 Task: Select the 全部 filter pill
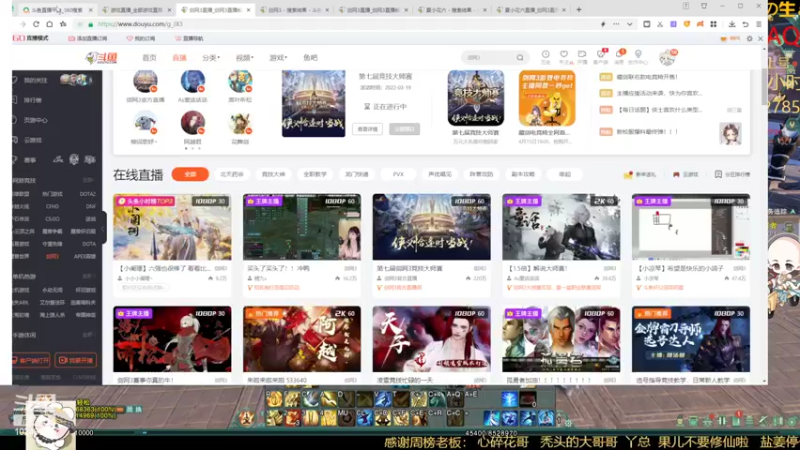tap(190, 174)
